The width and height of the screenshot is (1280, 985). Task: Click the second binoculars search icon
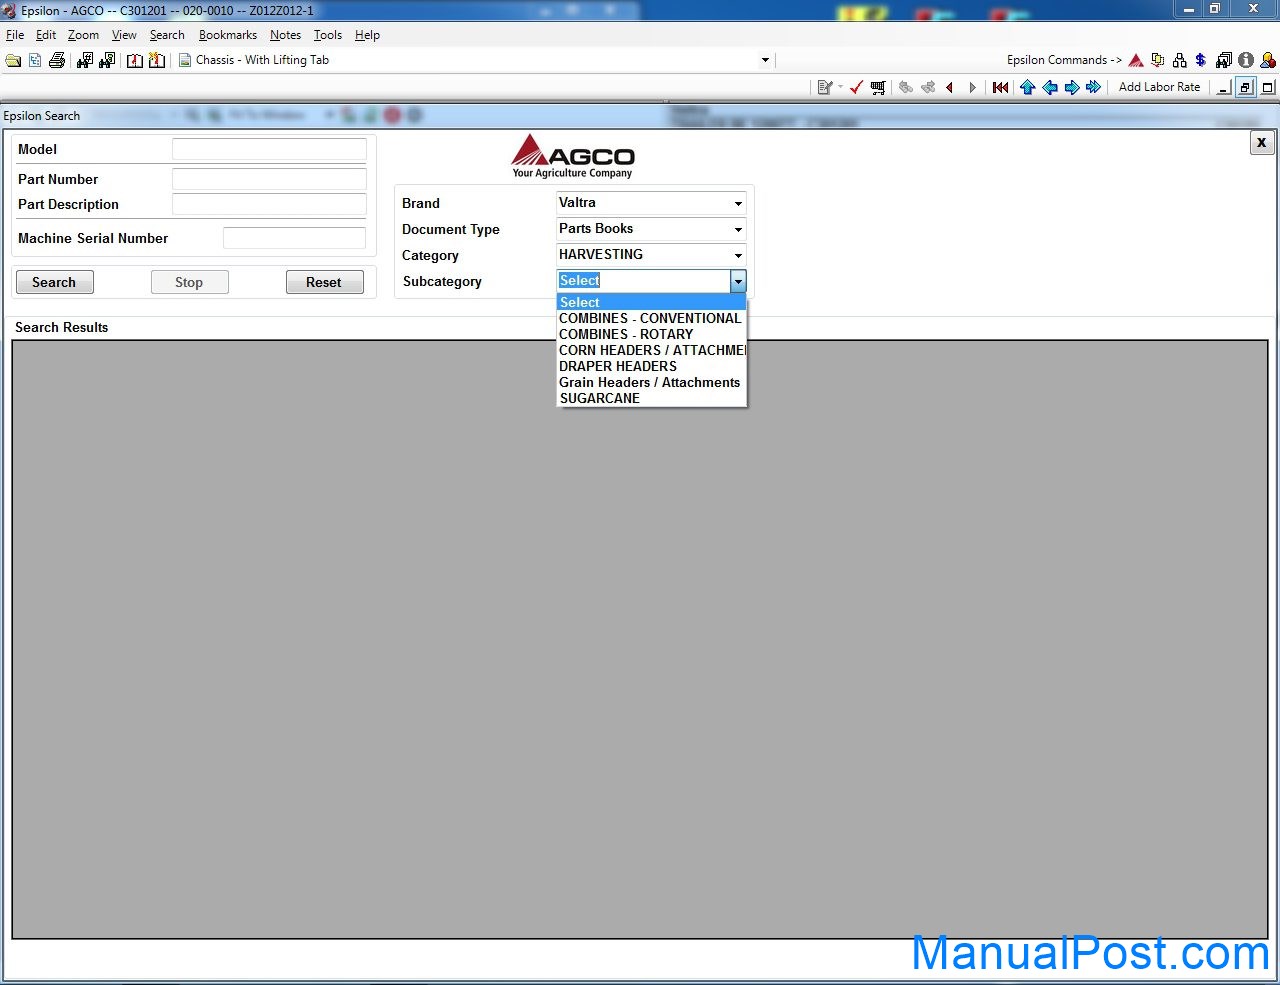[x=107, y=60]
